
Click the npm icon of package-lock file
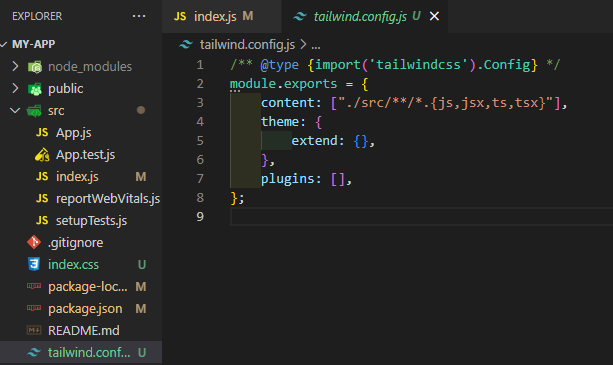pos(34,286)
